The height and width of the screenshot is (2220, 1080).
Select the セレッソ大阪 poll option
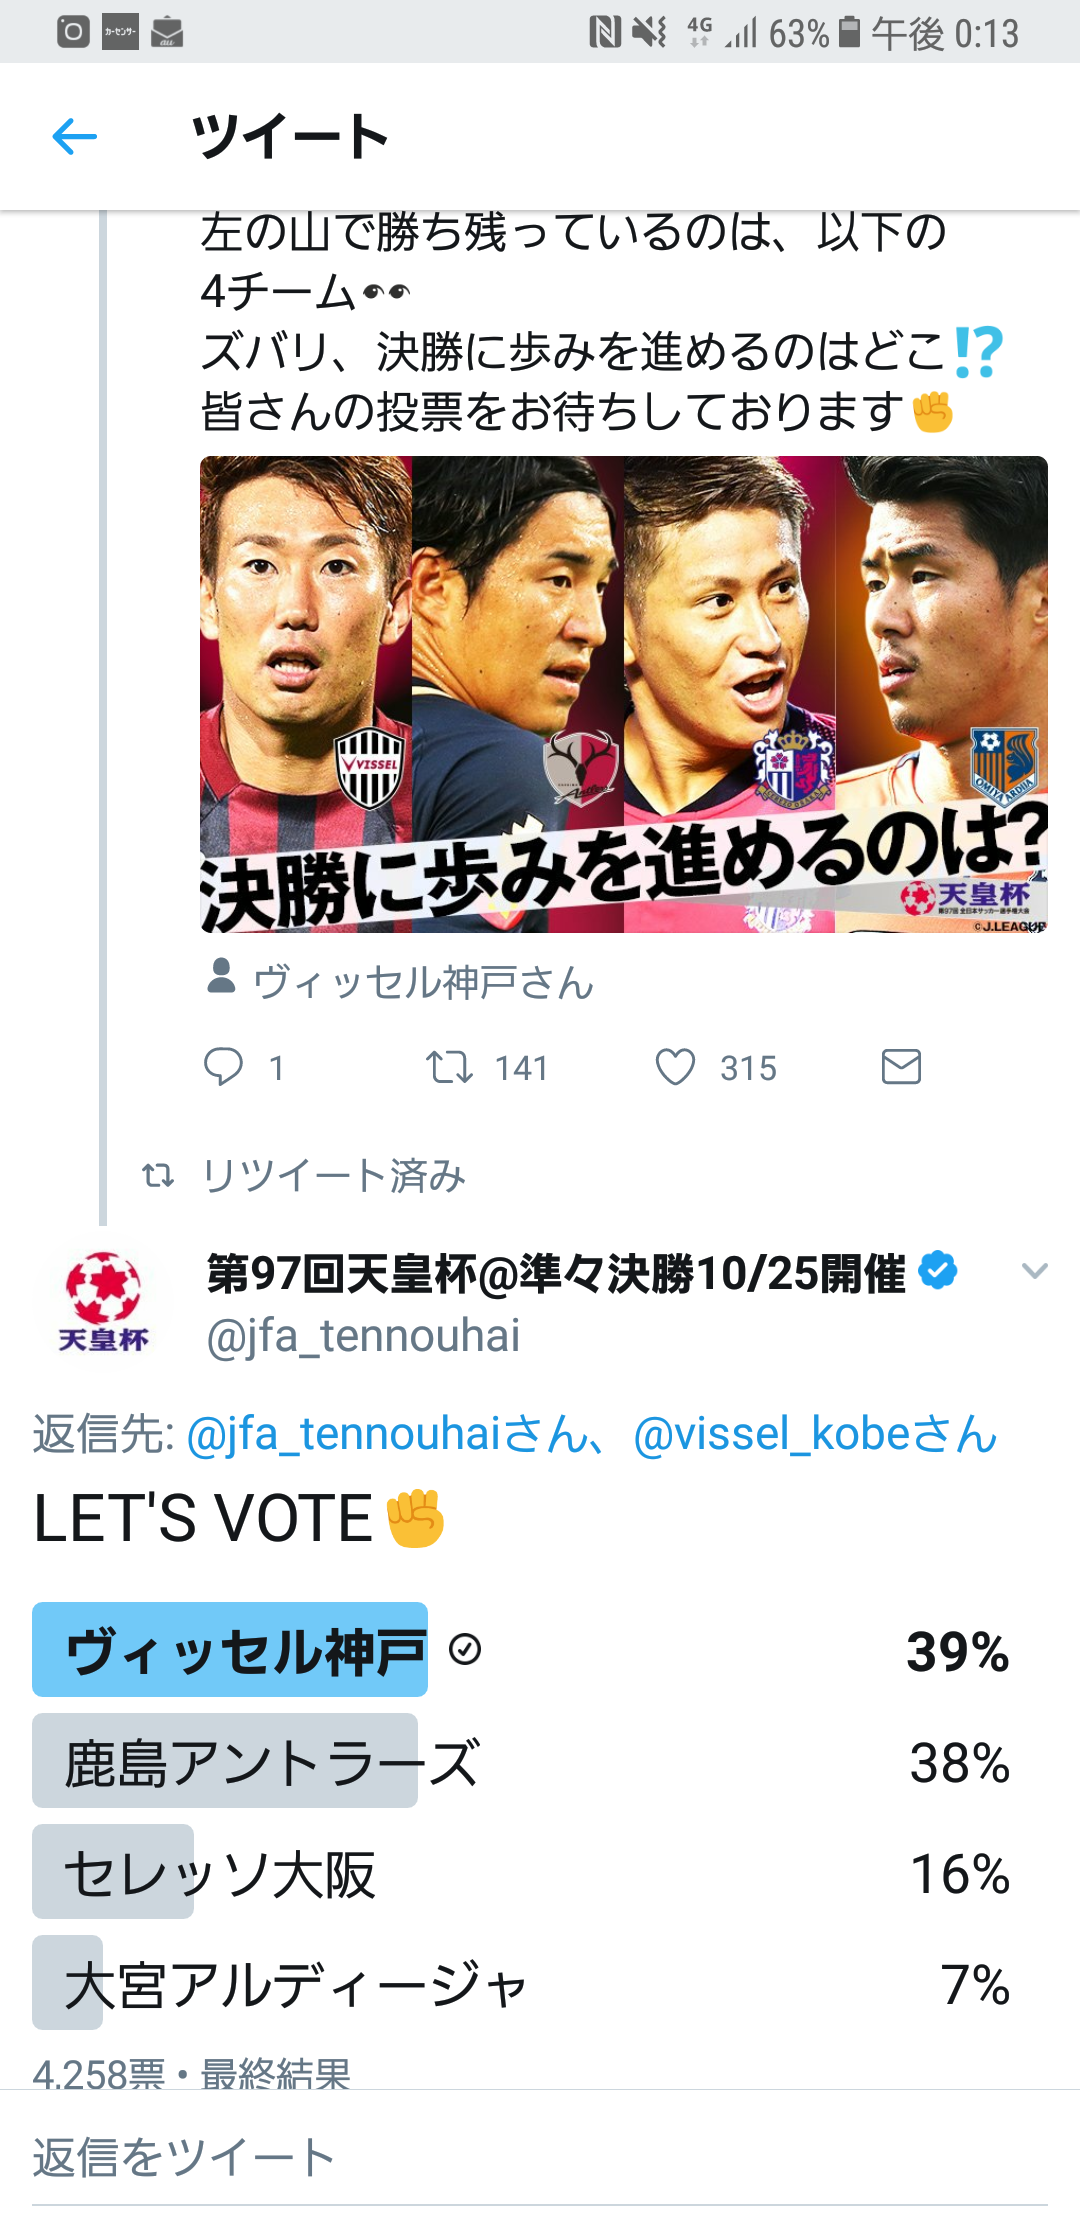(x=220, y=1872)
